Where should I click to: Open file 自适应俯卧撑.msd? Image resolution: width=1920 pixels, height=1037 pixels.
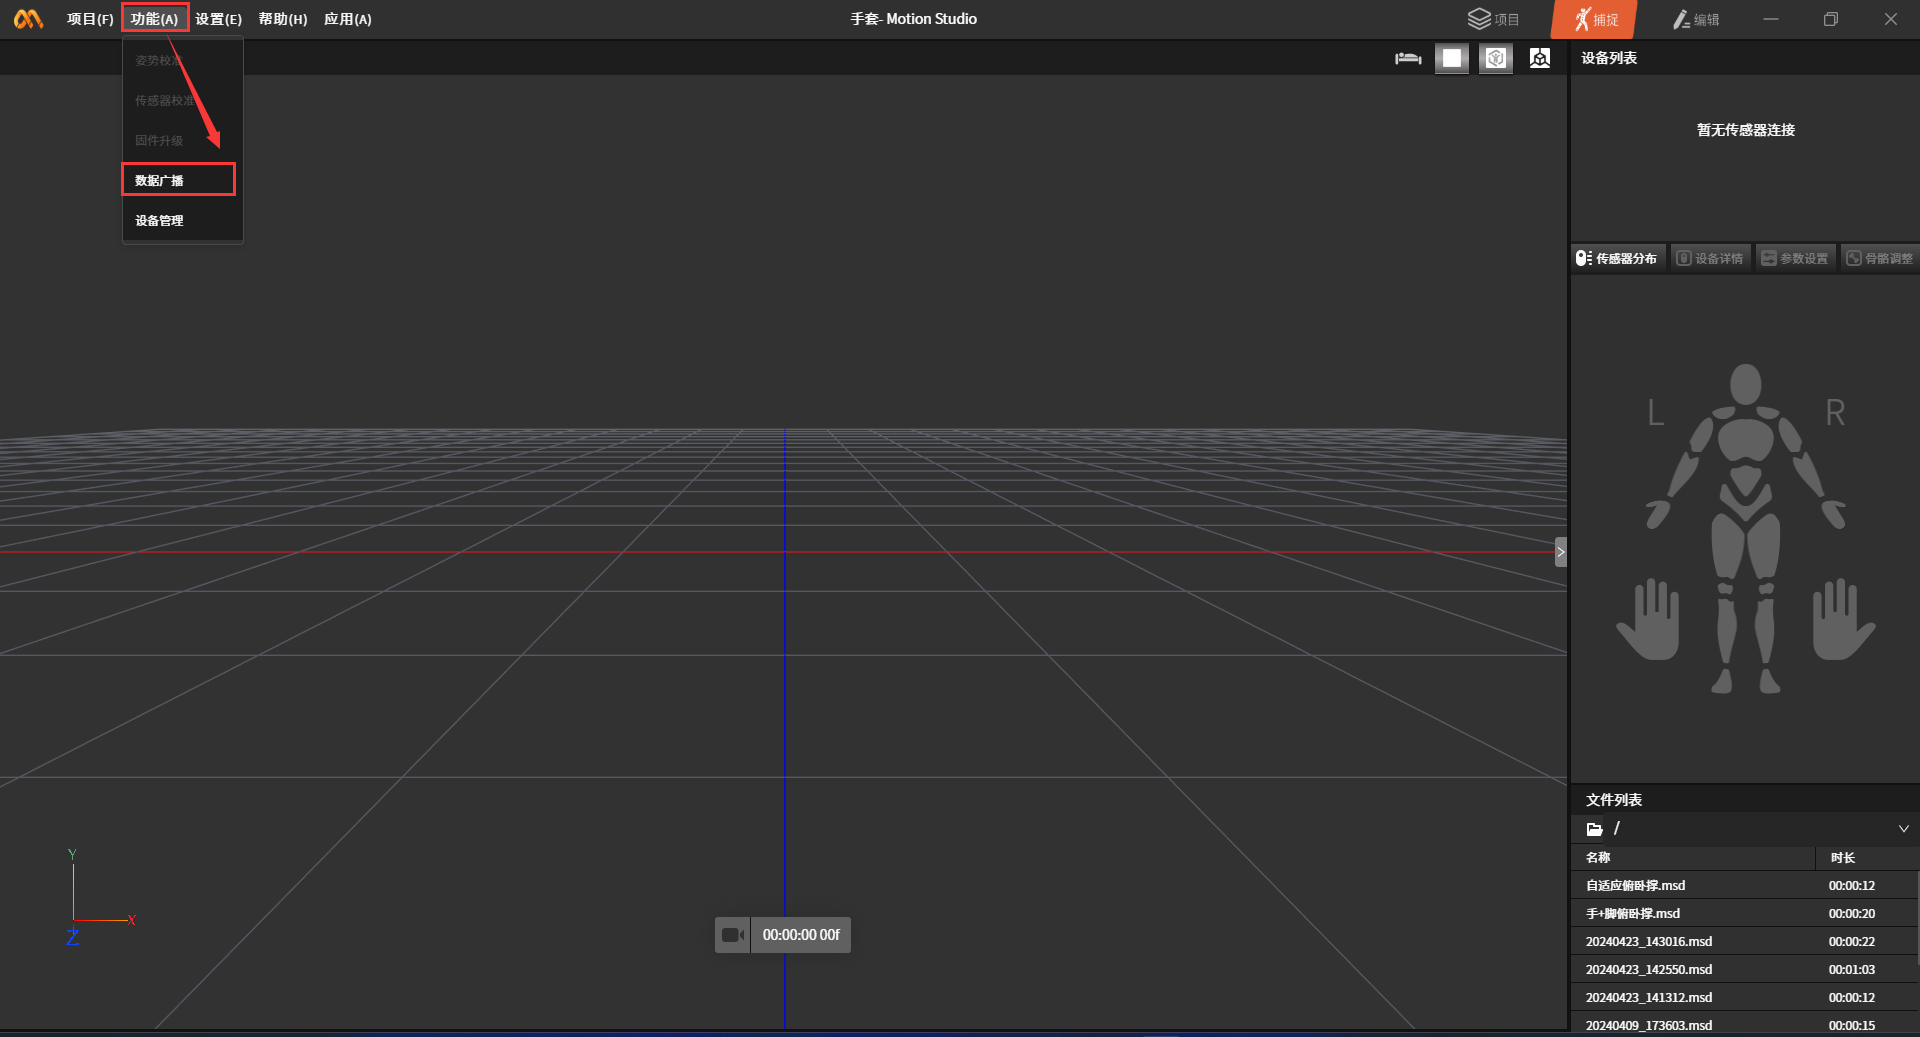(x=1635, y=886)
